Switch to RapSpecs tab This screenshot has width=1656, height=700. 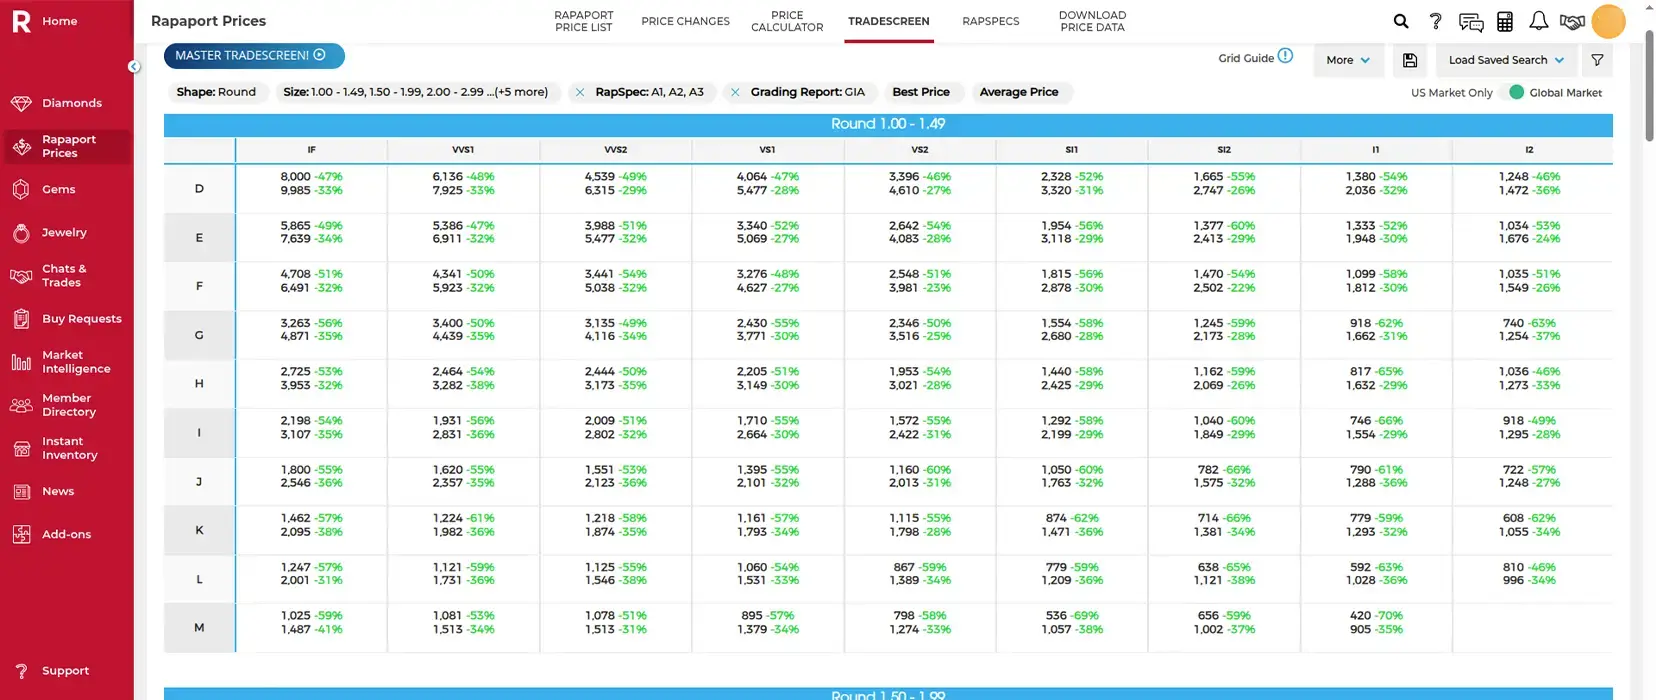tap(991, 21)
